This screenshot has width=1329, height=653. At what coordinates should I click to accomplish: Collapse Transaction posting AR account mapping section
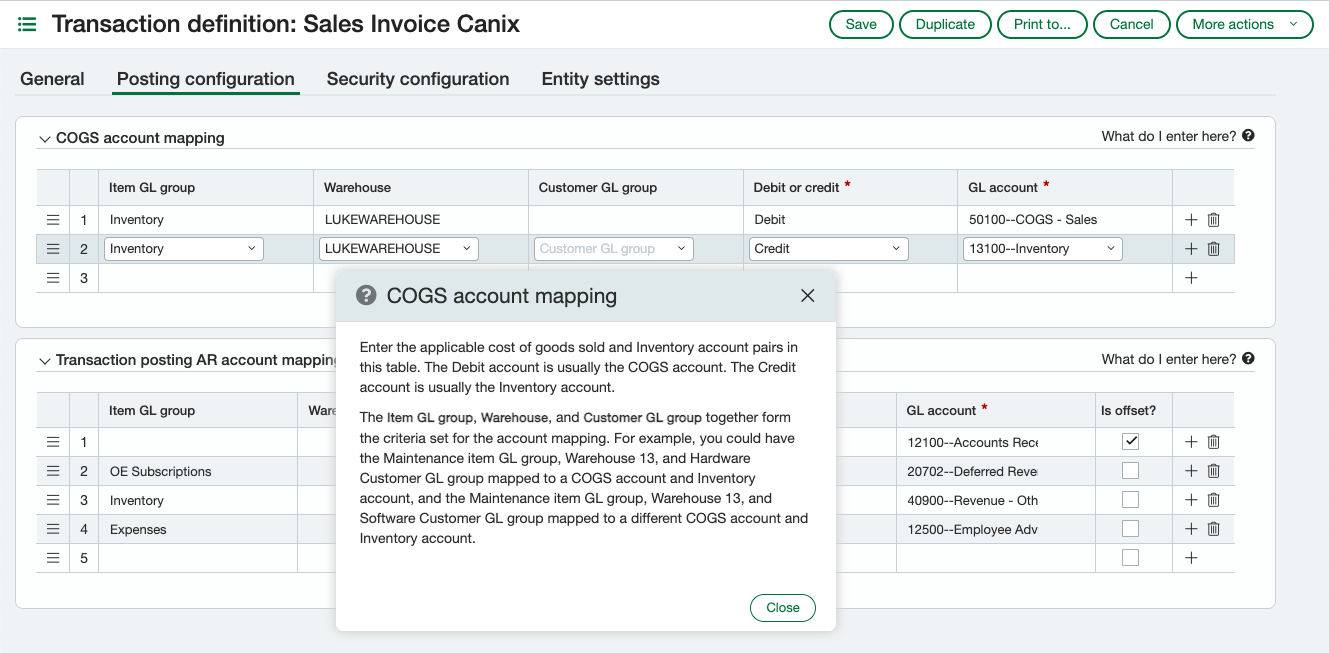44,361
